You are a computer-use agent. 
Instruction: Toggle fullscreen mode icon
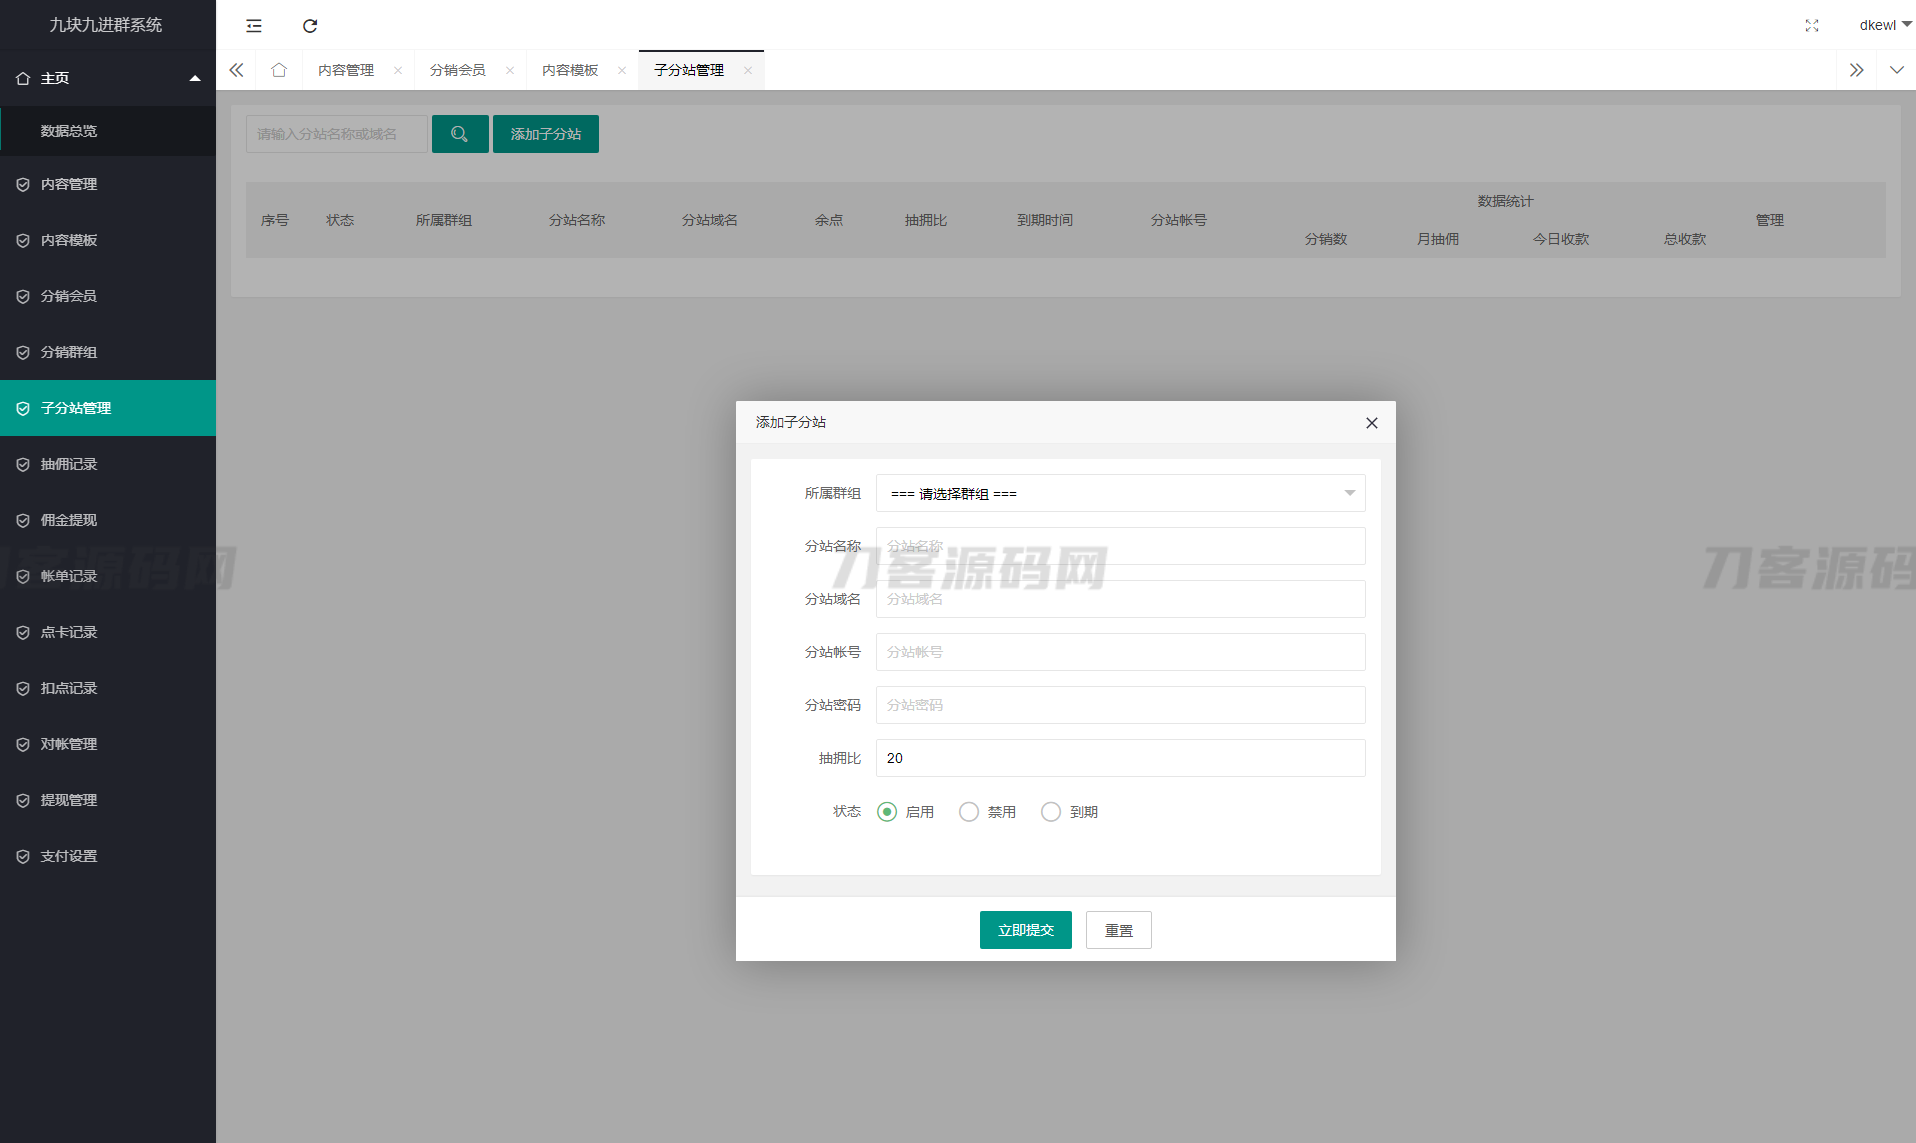click(1812, 25)
